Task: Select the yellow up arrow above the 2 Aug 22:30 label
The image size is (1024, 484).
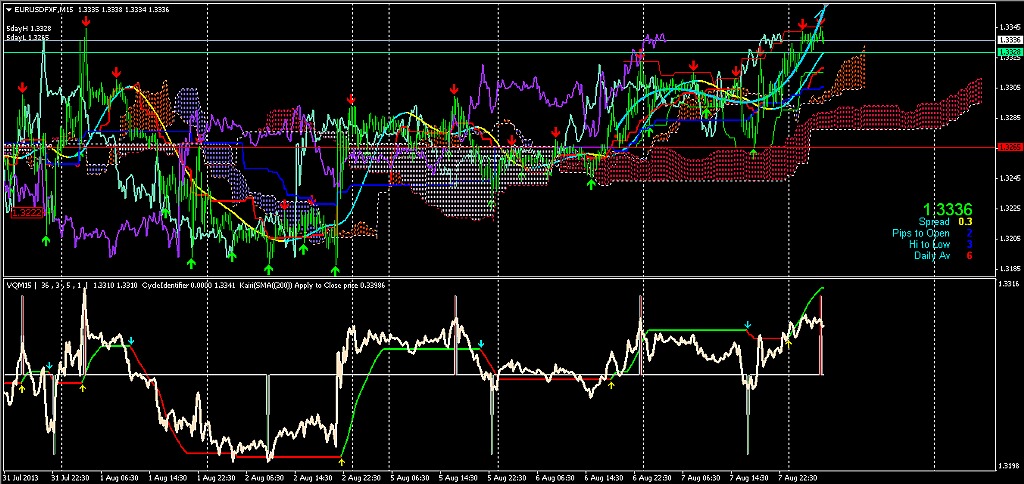Action: point(342,461)
